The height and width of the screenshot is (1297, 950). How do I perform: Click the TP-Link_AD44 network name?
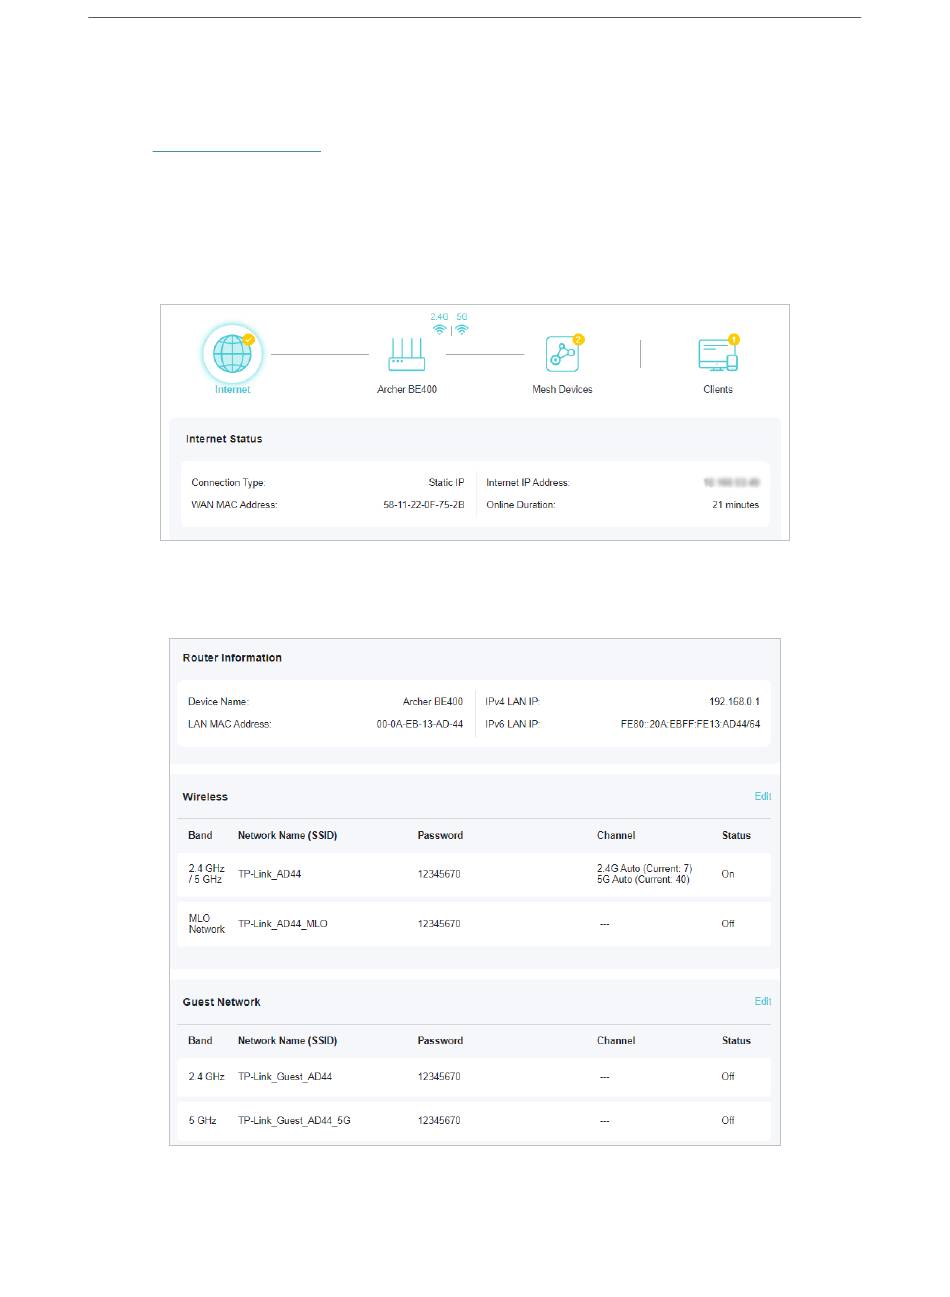click(x=270, y=874)
